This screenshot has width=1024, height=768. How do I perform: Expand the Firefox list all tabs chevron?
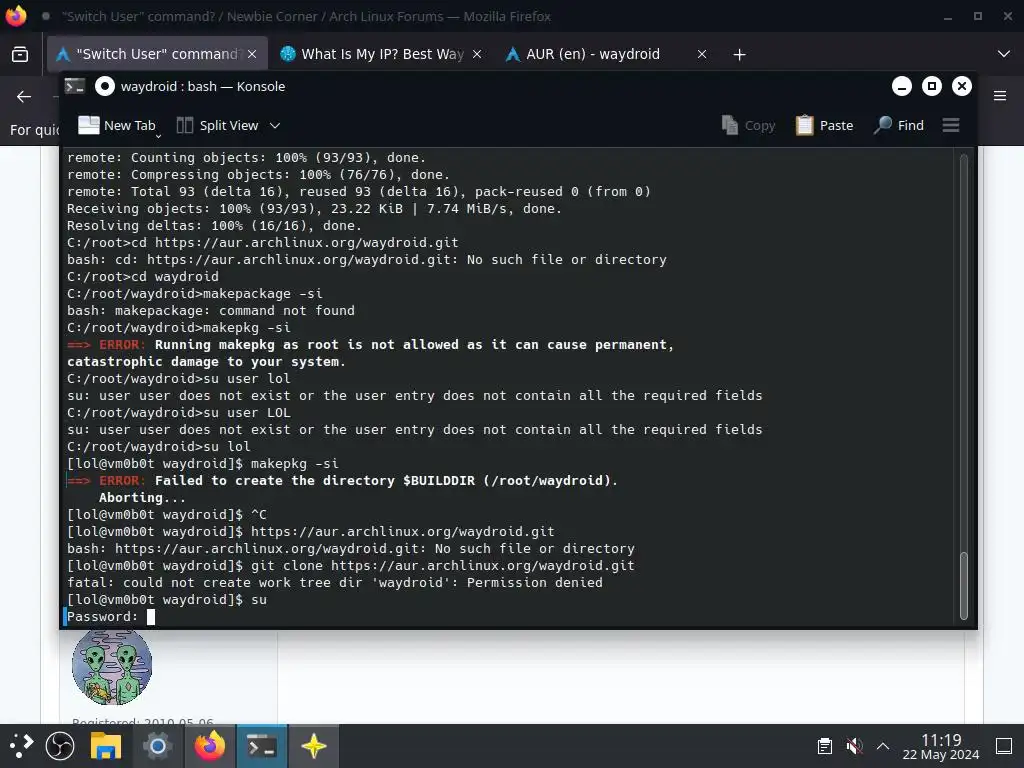coord(1004,54)
